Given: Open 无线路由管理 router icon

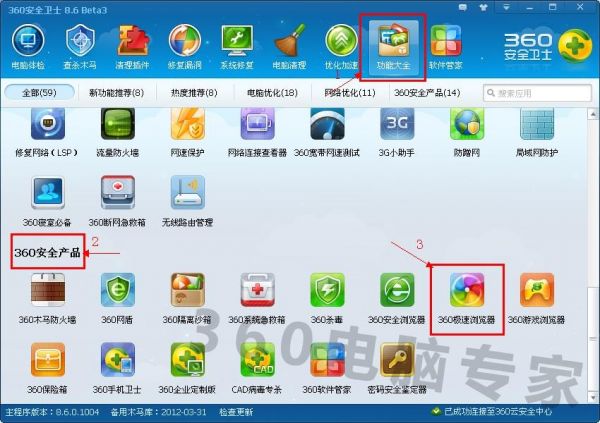Looking at the screenshot, I should tap(187, 196).
